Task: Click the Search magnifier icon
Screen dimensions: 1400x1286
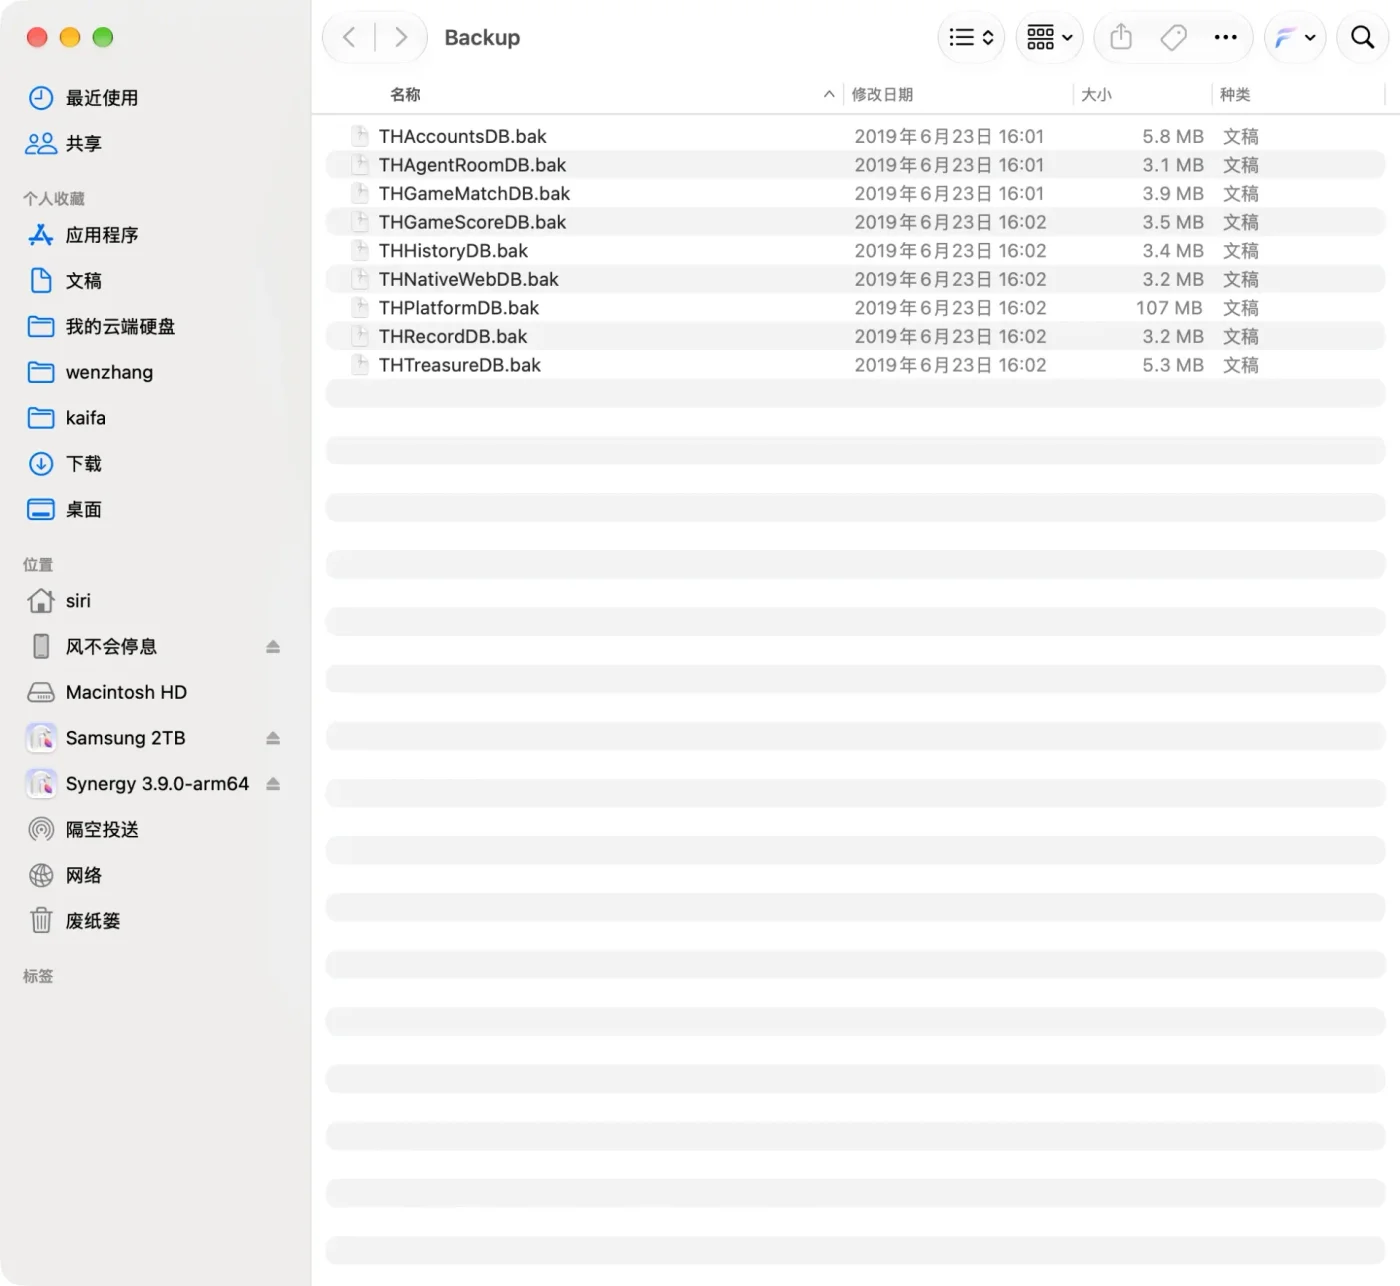Action: click(1362, 38)
